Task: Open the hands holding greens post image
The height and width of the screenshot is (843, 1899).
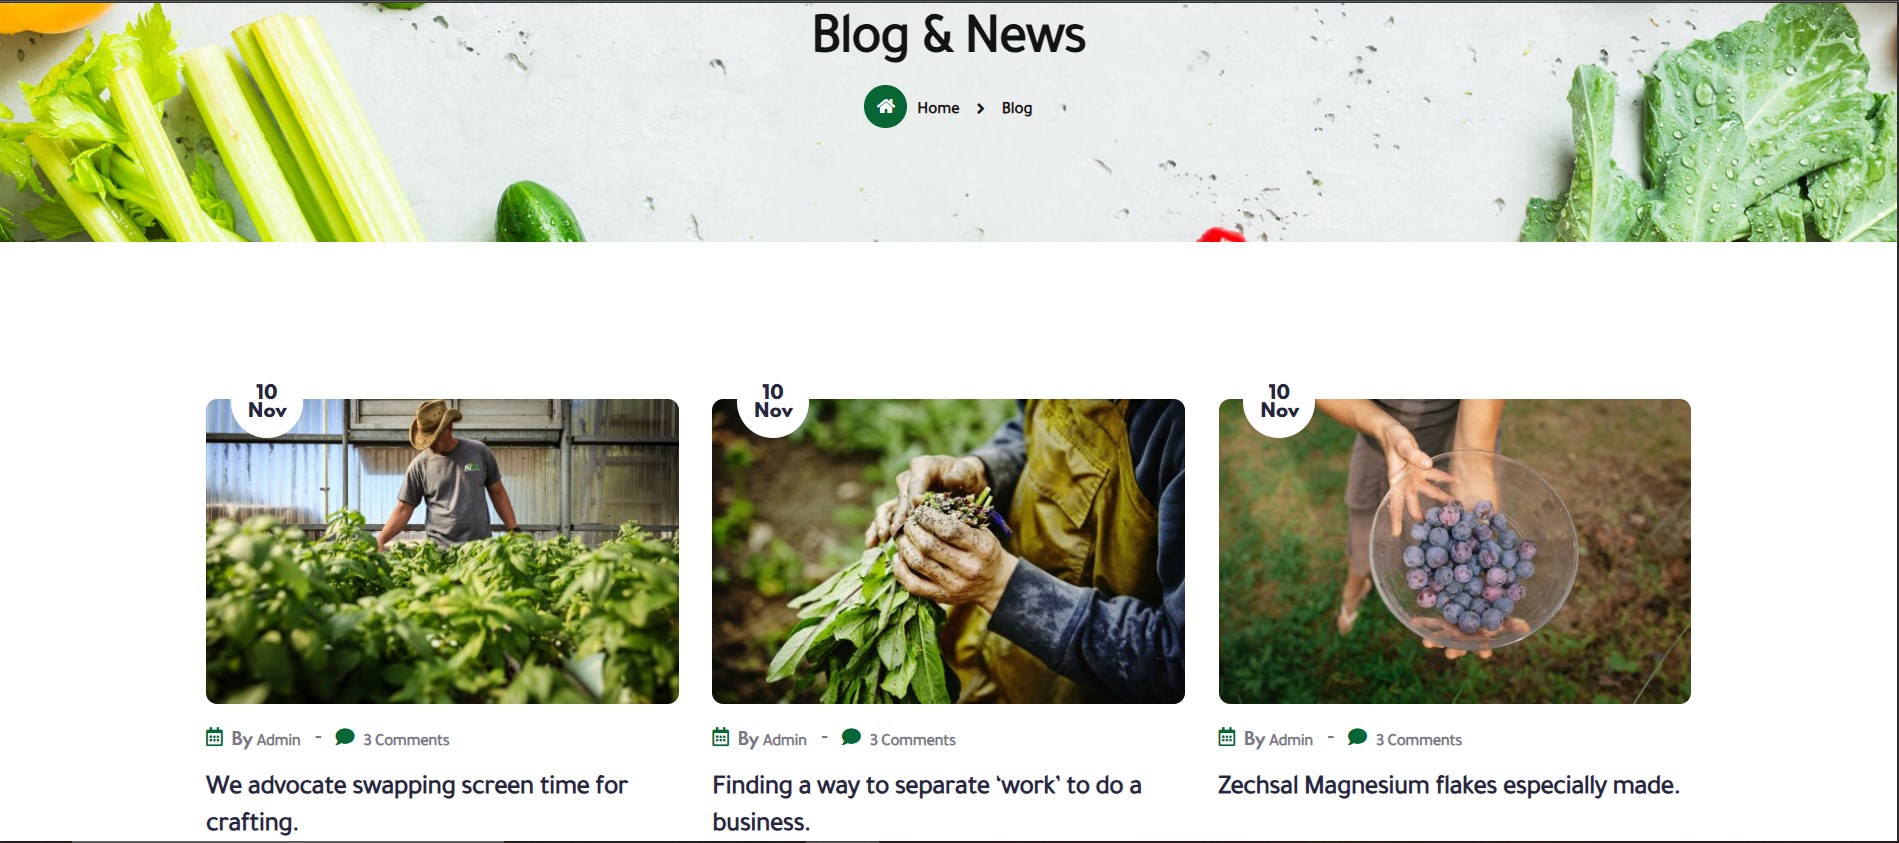Action: coord(948,551)
